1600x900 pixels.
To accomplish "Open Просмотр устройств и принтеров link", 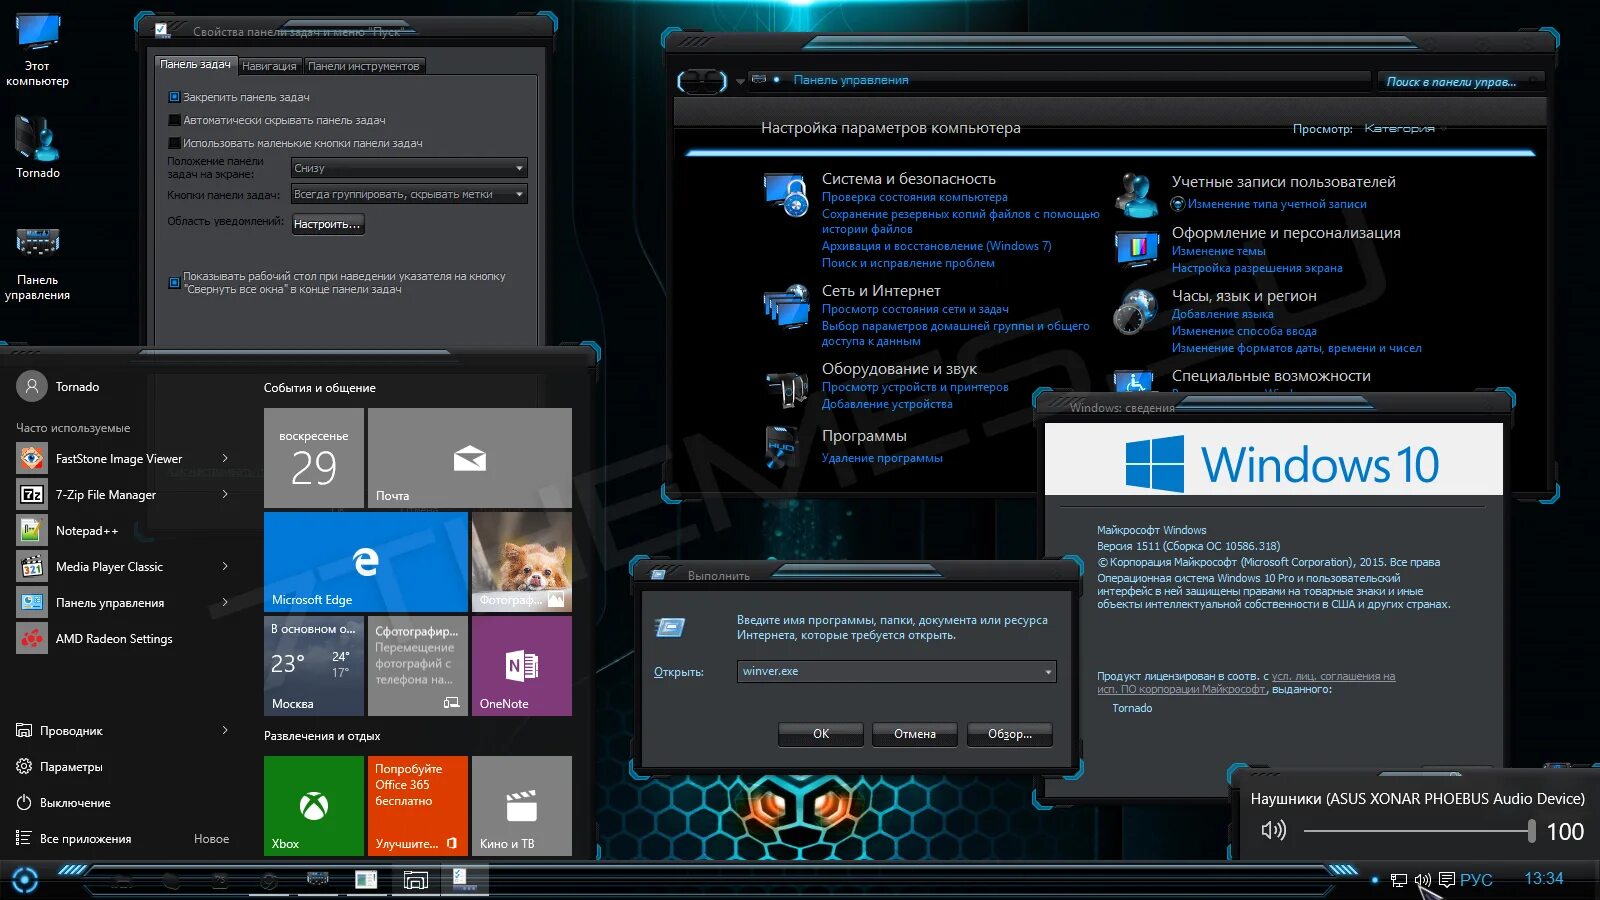I will [x=915, y=387].
